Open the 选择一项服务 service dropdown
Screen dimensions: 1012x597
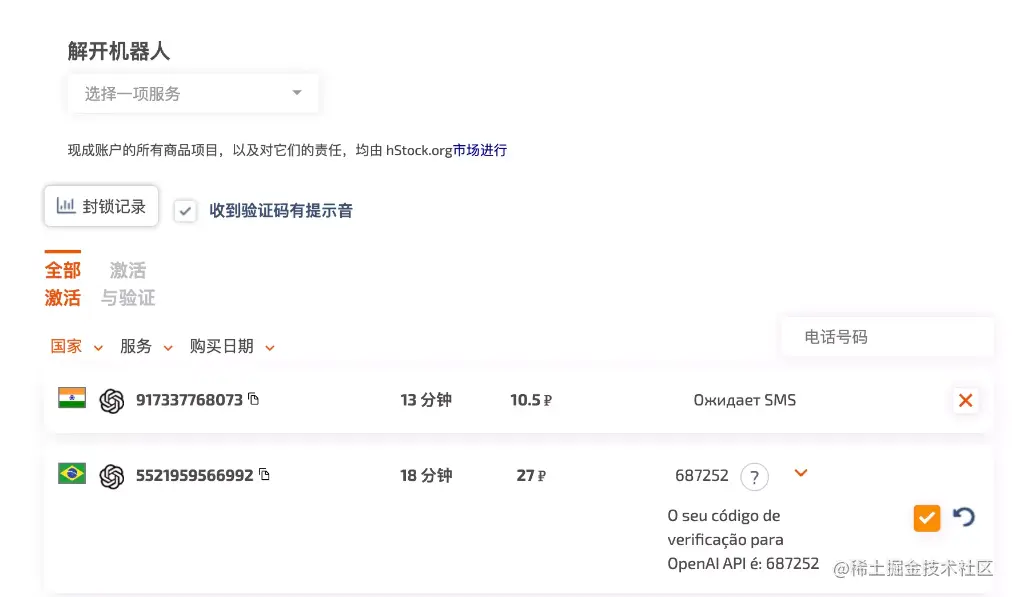pyautogui.click(x=193, y=94)
